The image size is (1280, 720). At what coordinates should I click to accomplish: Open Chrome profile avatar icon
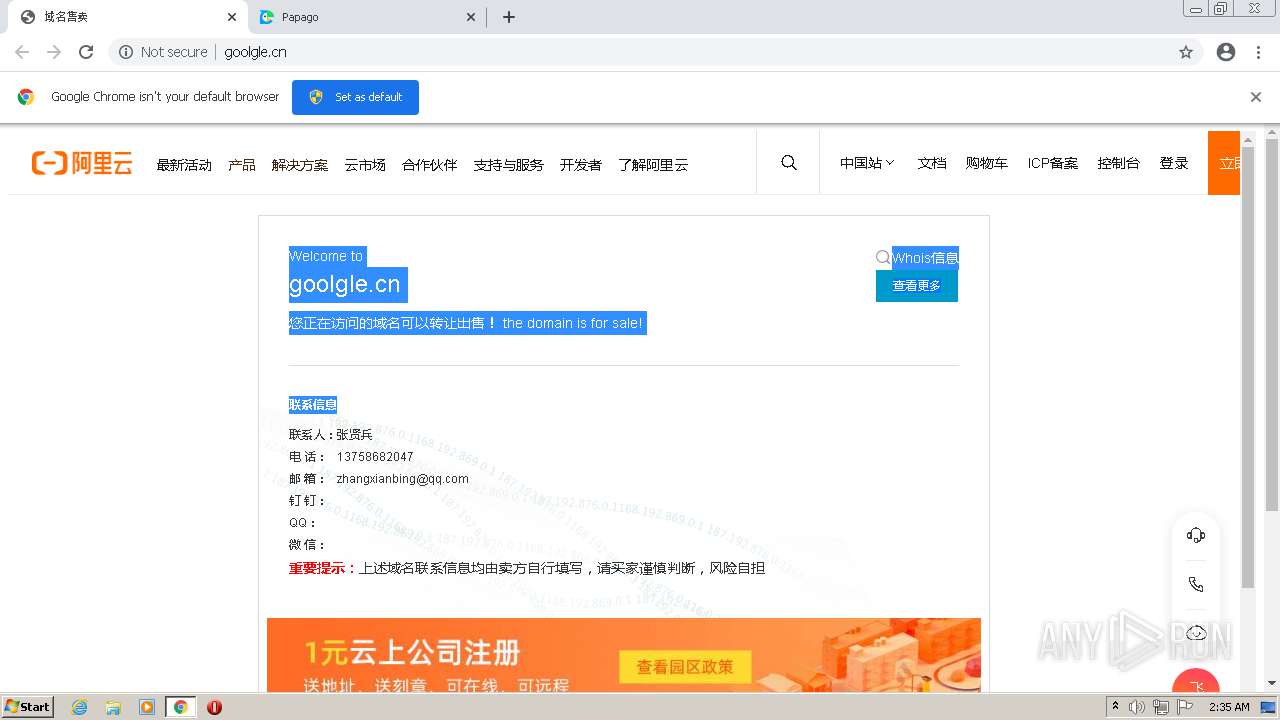pos(1226,52)
